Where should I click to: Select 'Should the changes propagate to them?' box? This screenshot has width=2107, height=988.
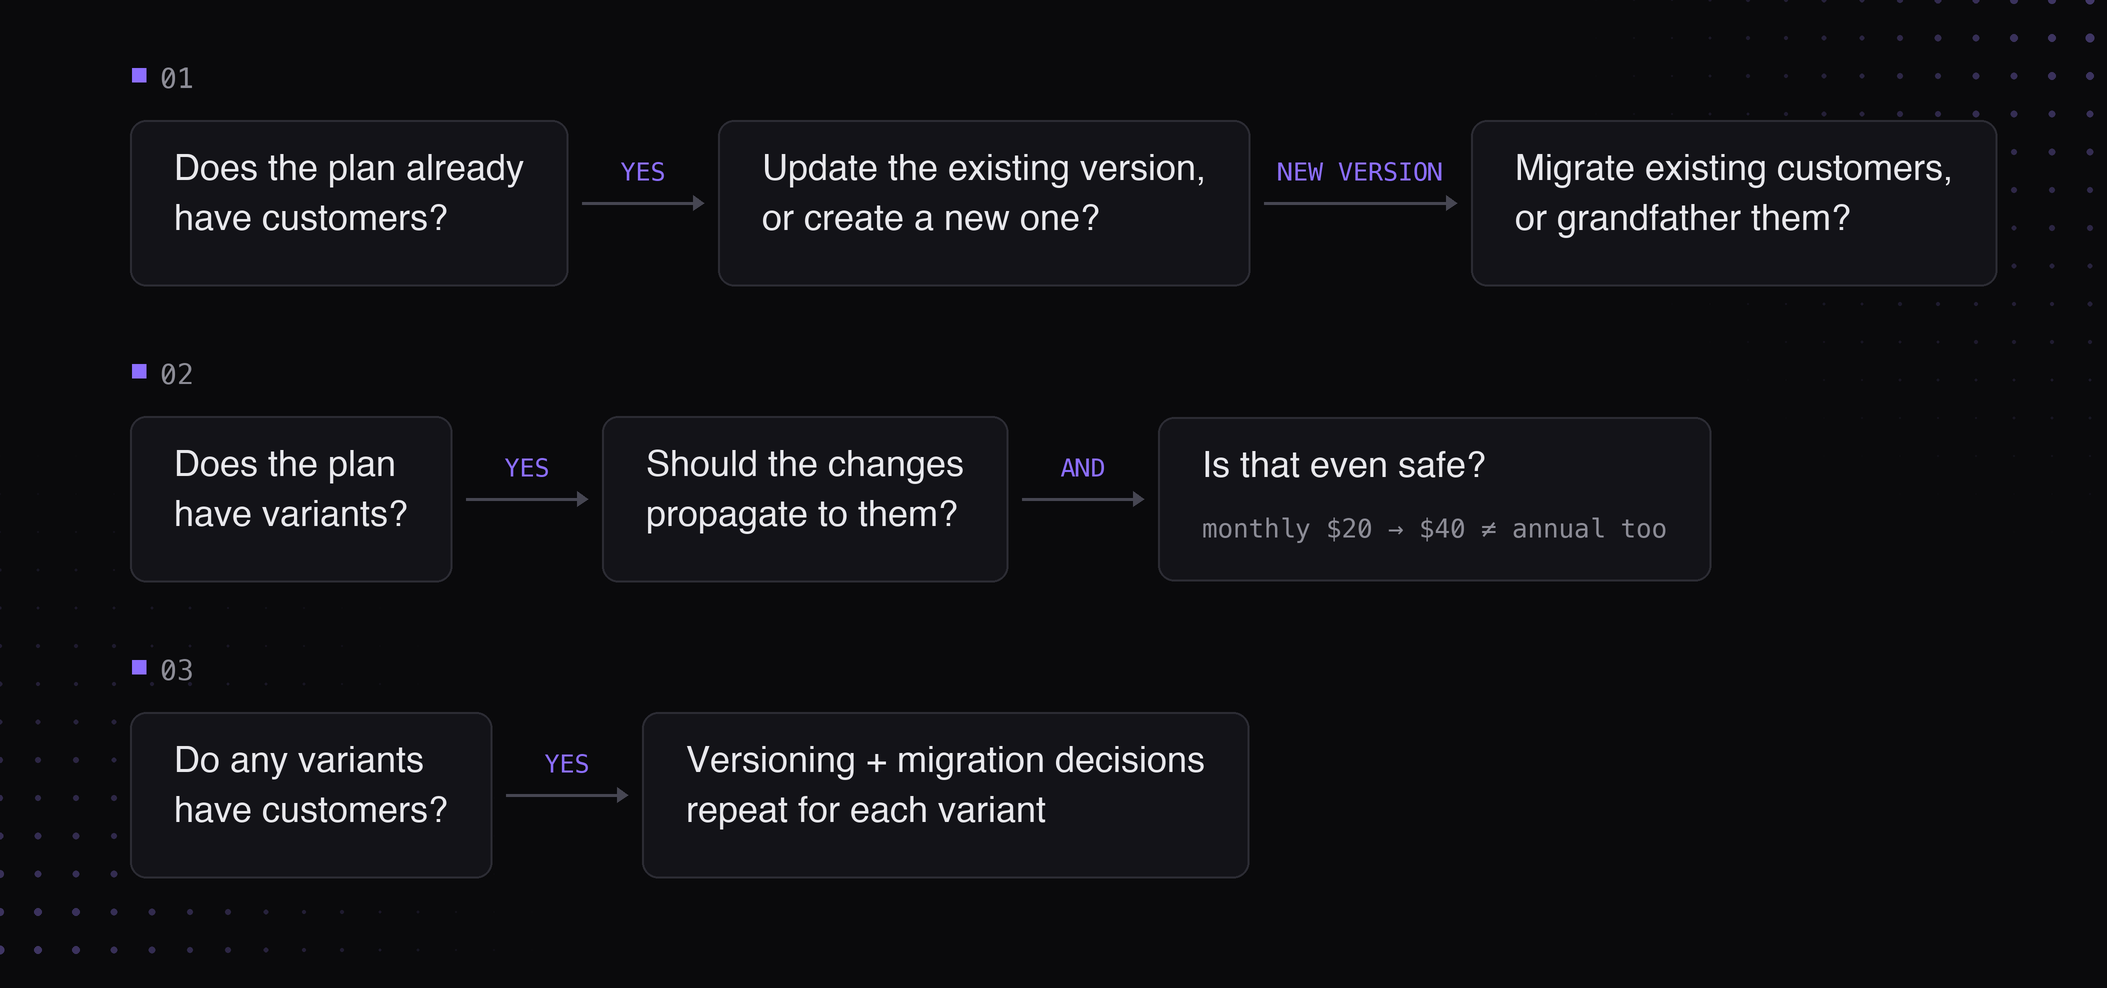tap(805, 499)
